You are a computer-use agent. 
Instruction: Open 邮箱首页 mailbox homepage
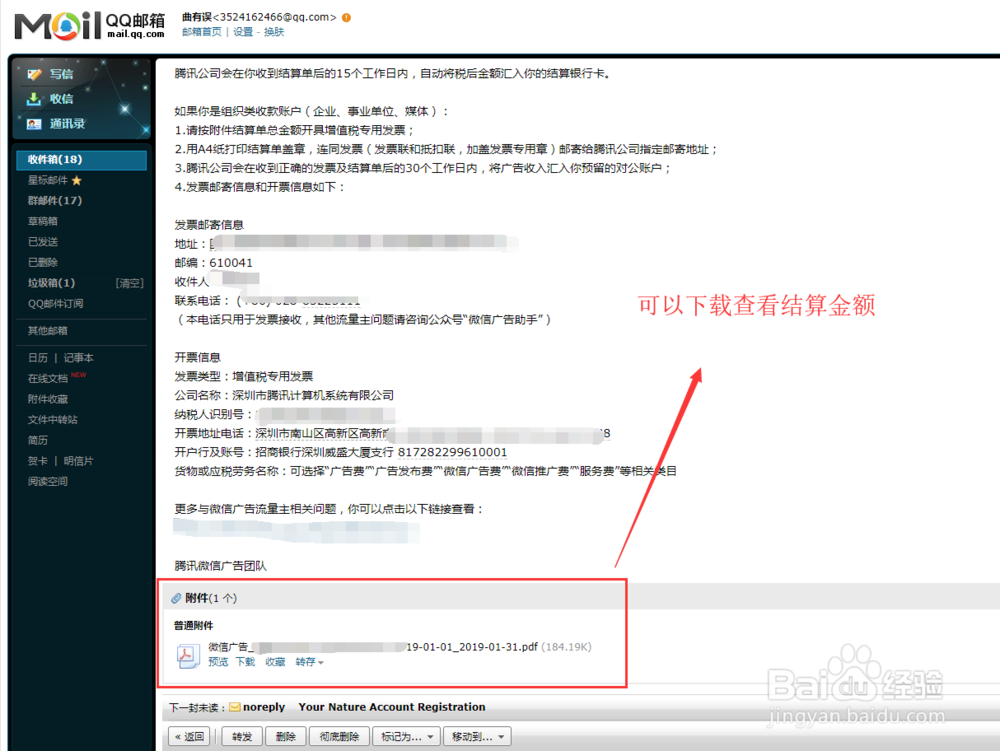(200, 31)
